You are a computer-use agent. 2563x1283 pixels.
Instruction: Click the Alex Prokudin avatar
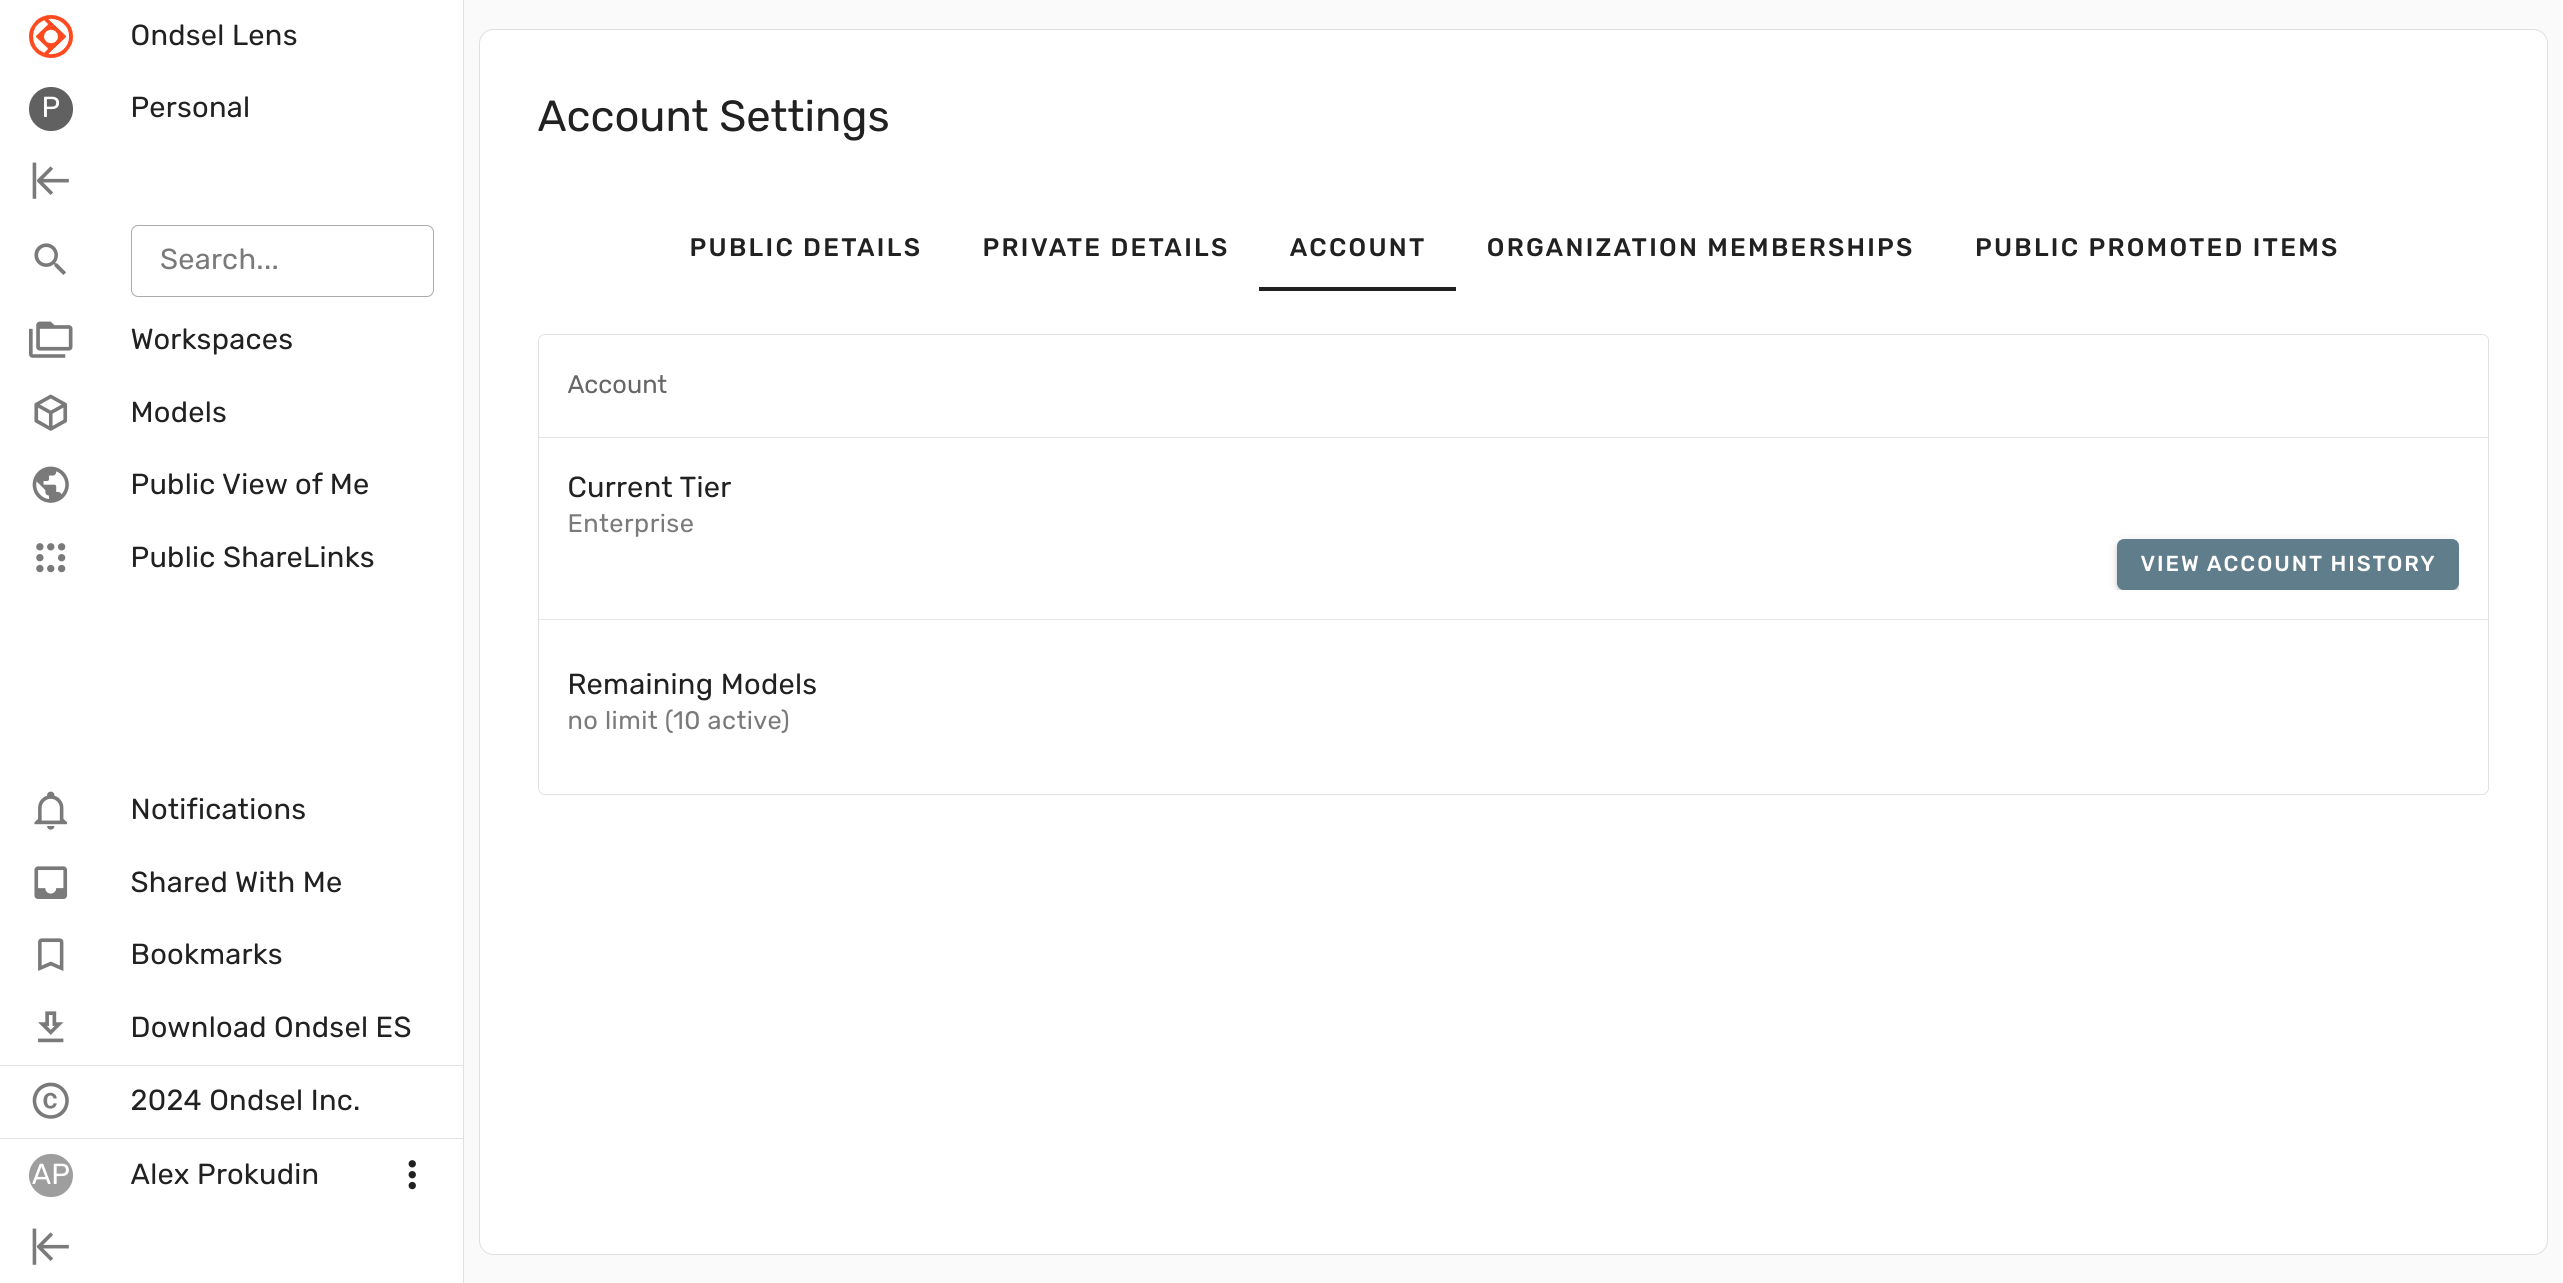[51, 1175]
